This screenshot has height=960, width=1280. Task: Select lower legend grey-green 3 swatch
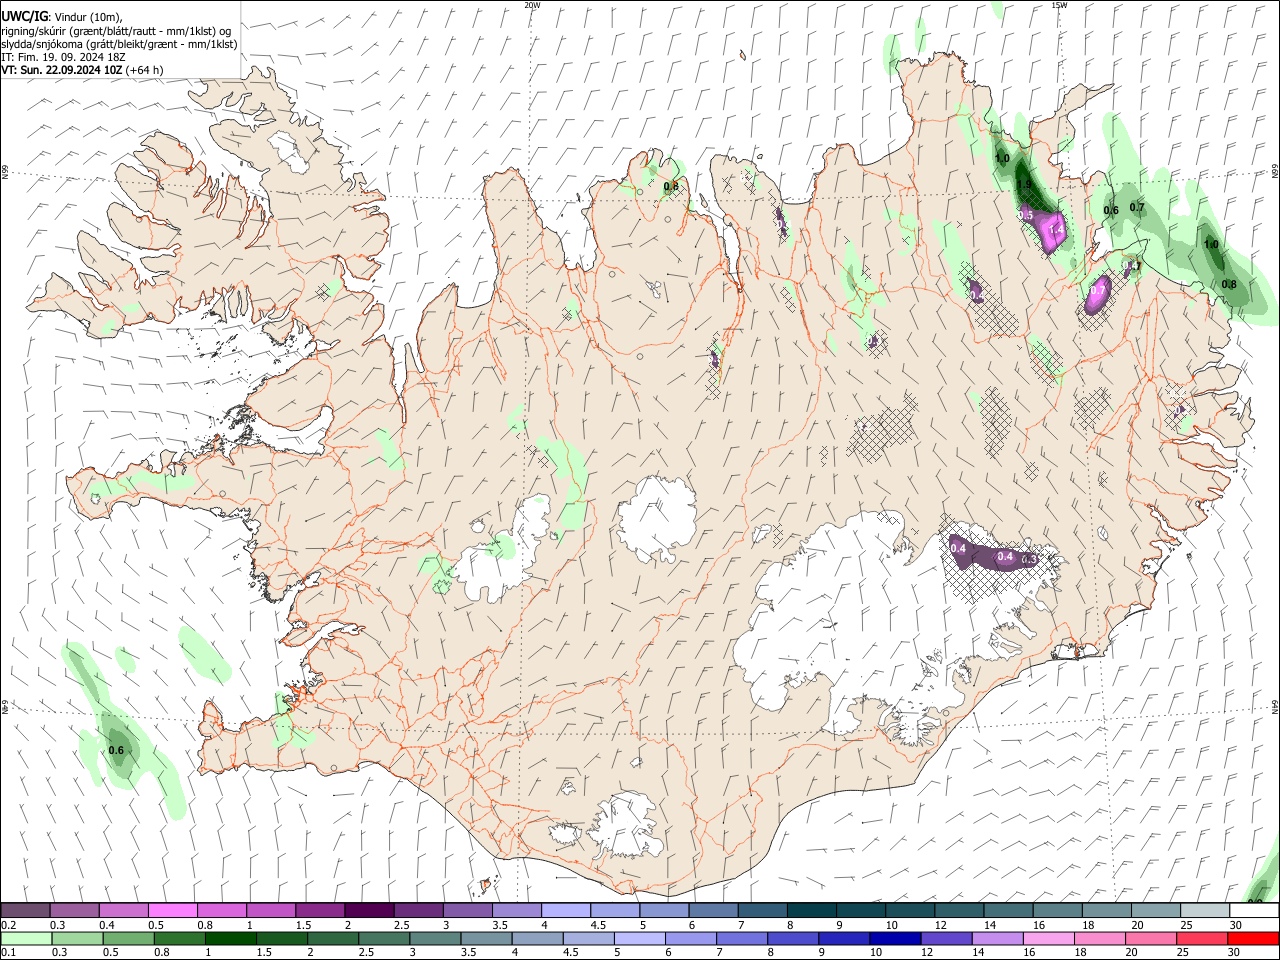coord(435,939)
